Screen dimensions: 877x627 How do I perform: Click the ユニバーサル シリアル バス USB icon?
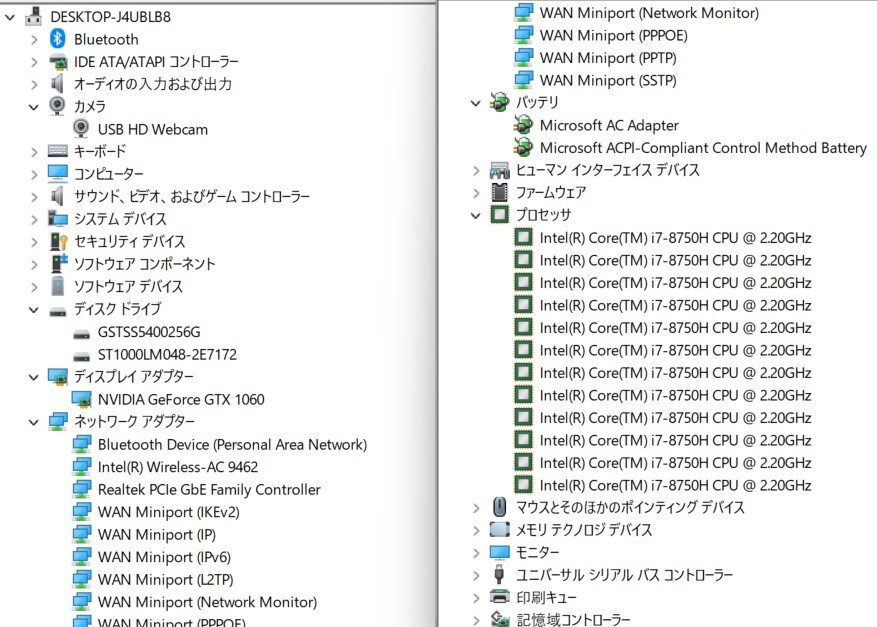(x=499, y=574)
